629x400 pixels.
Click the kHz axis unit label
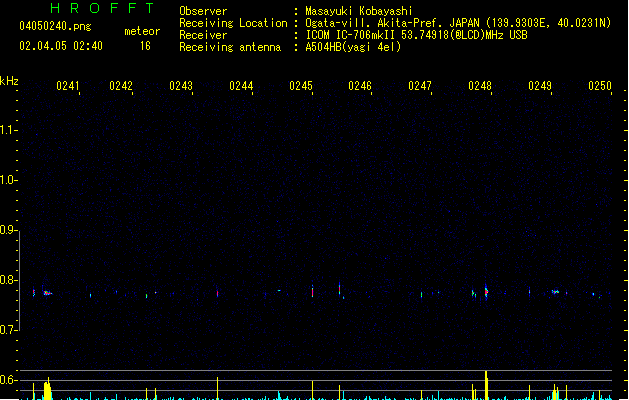[x=9, y=81]
